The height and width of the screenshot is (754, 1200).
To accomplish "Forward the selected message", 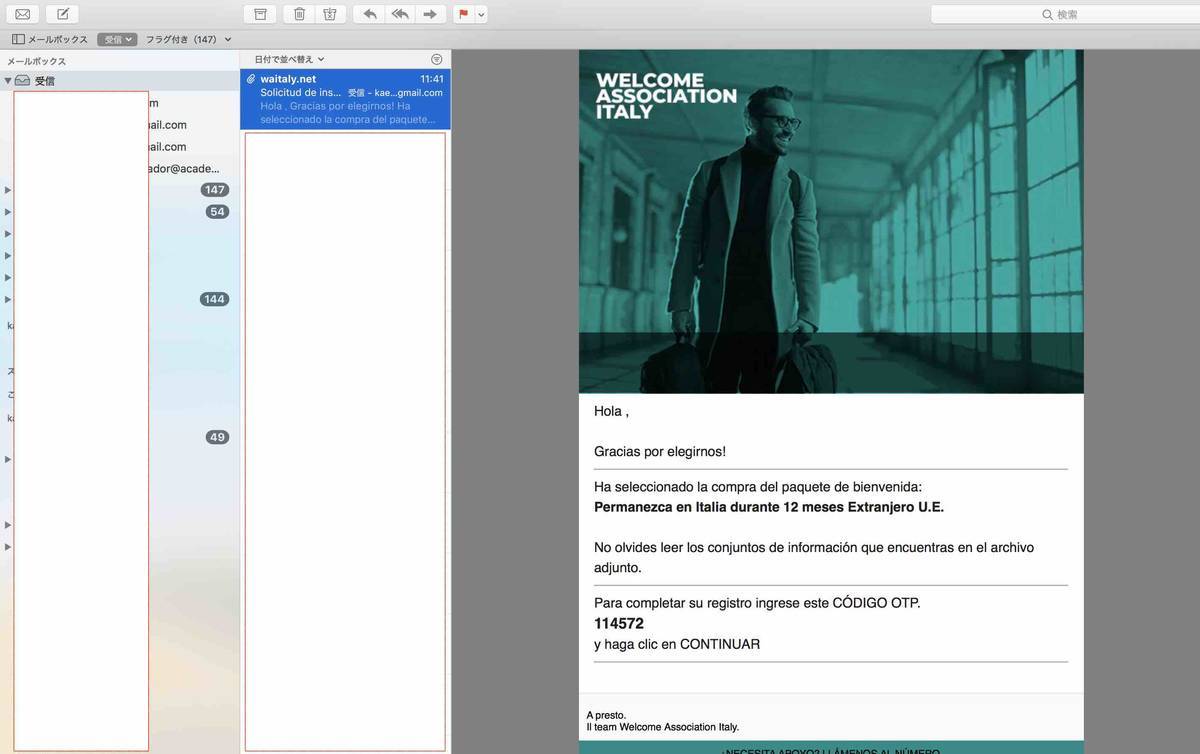I will [430, 14].
